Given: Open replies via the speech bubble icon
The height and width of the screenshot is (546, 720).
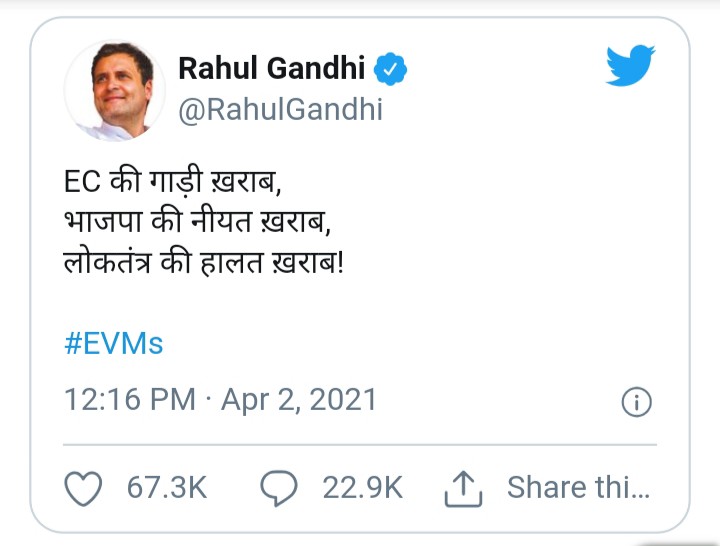Looking at the screenshot, I should (x=279, y=488).
